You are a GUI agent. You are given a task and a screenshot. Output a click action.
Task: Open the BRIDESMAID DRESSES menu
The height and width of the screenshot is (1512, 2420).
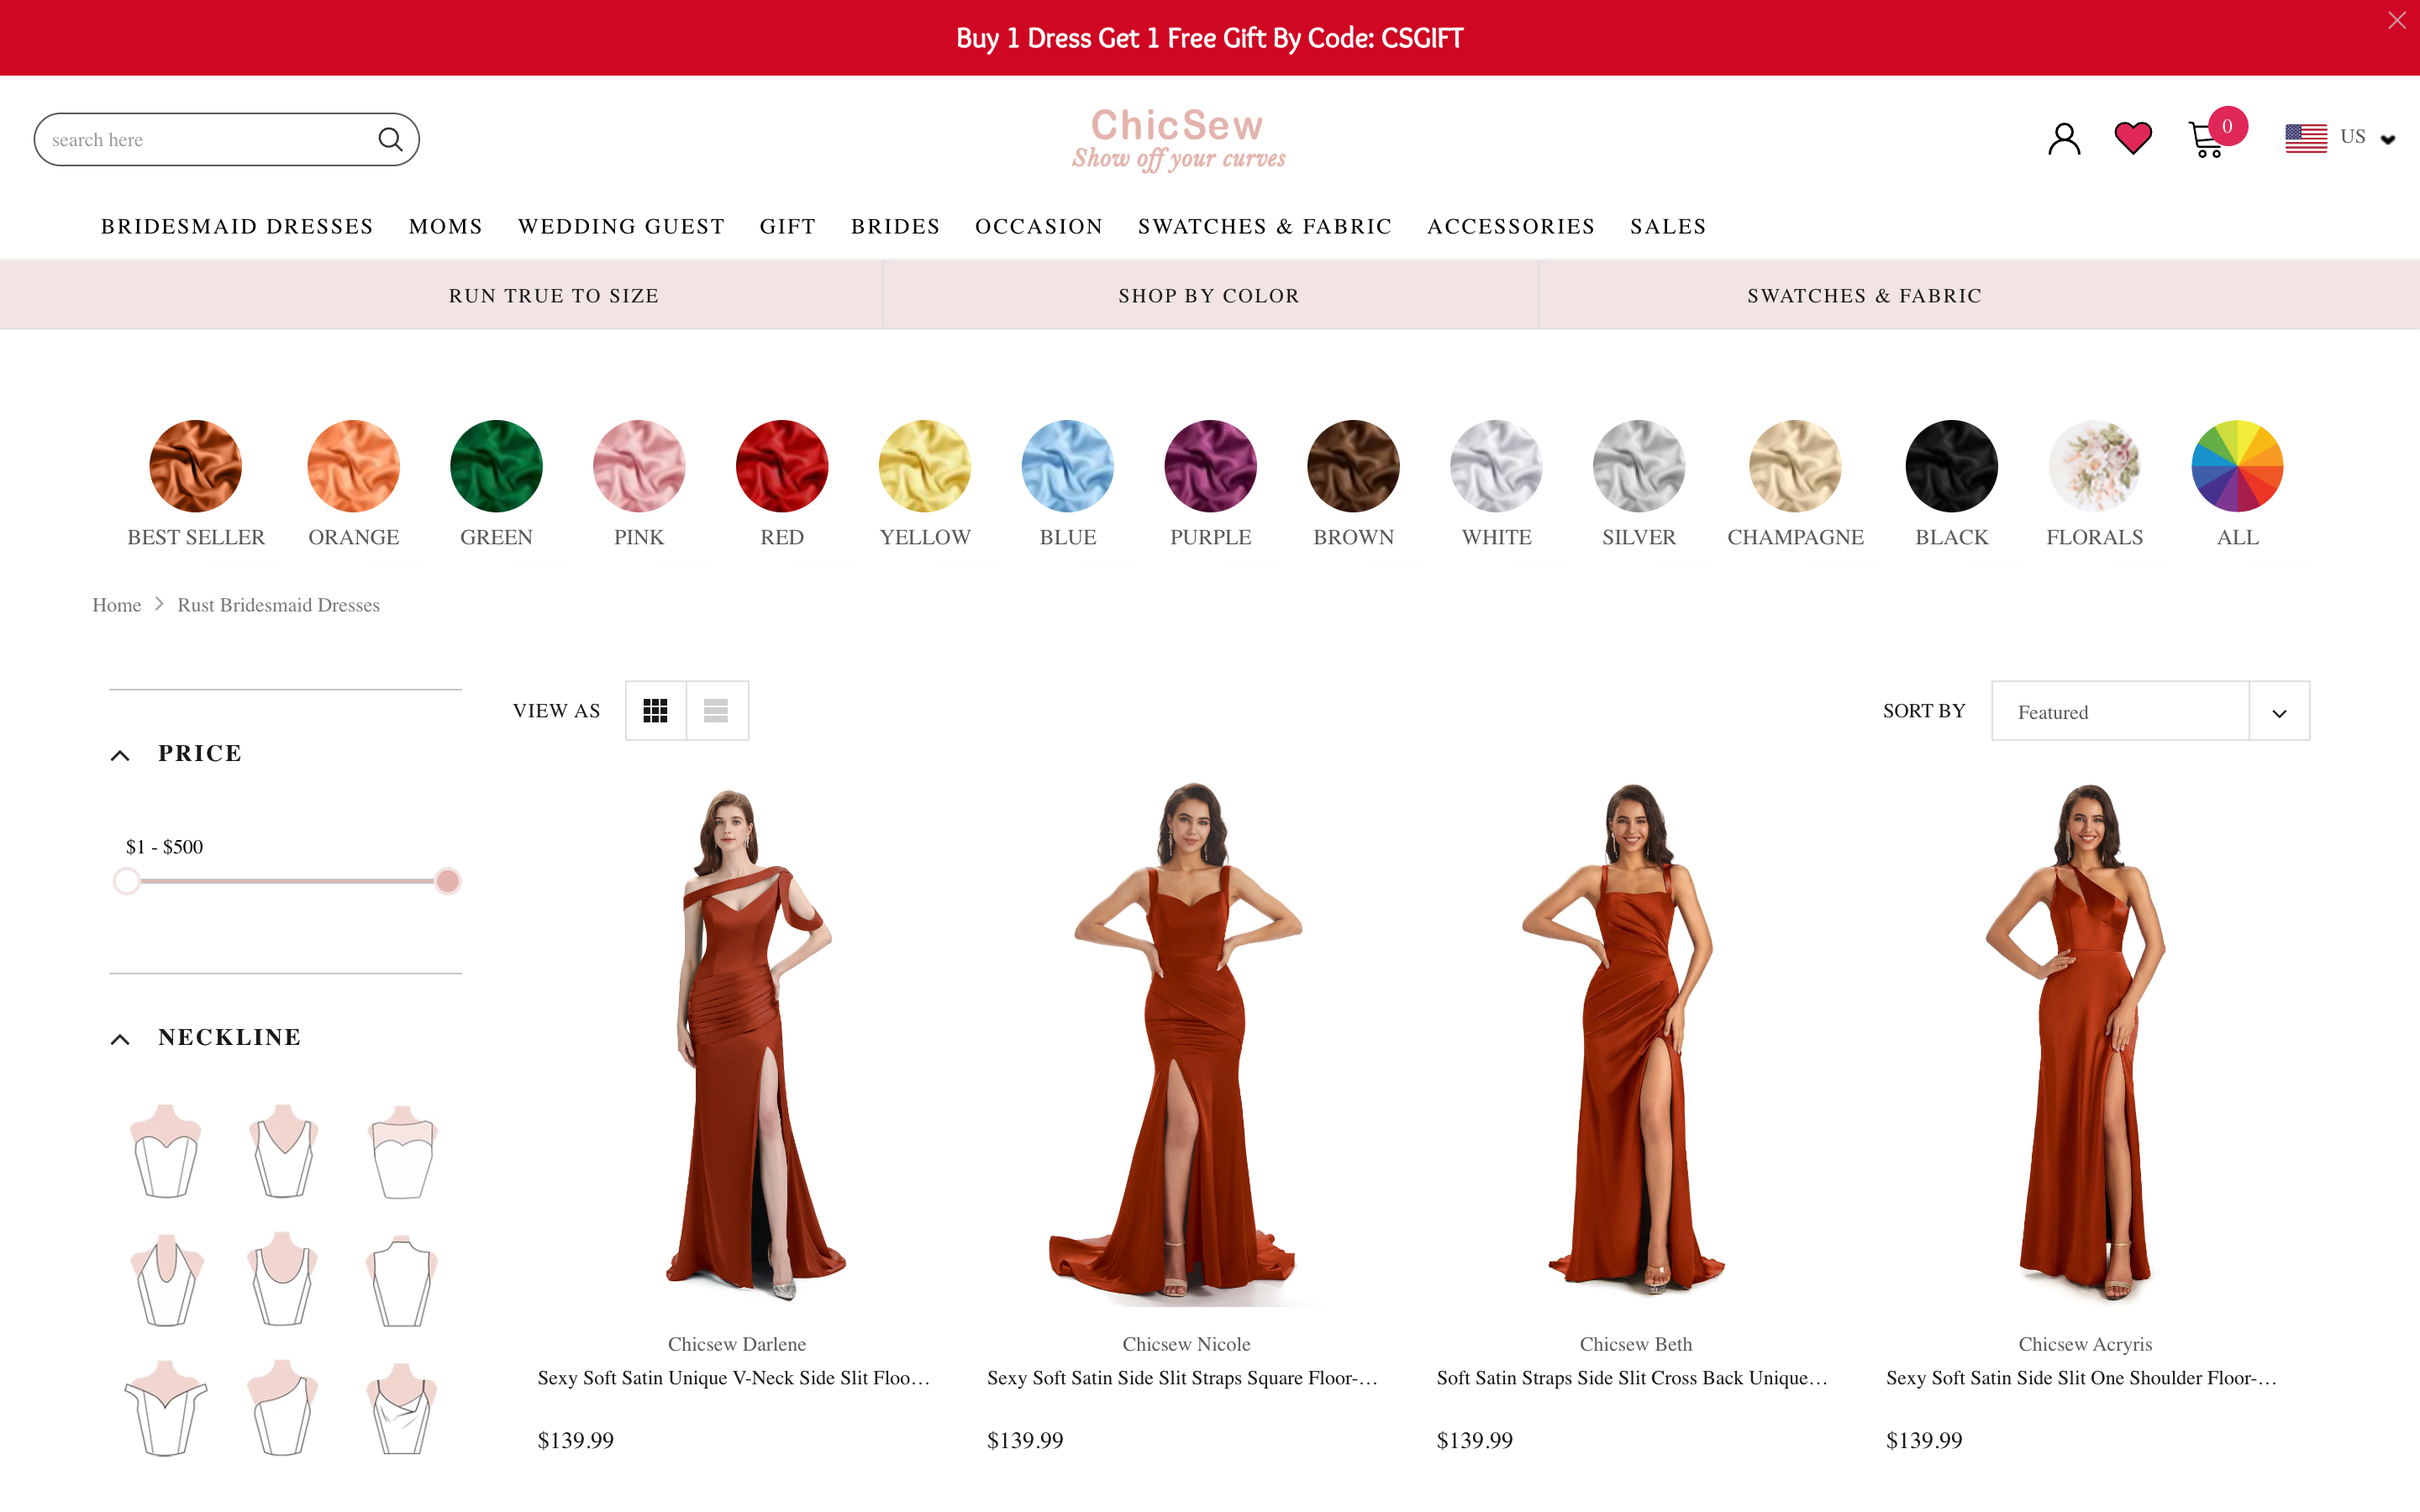[236, 226]
